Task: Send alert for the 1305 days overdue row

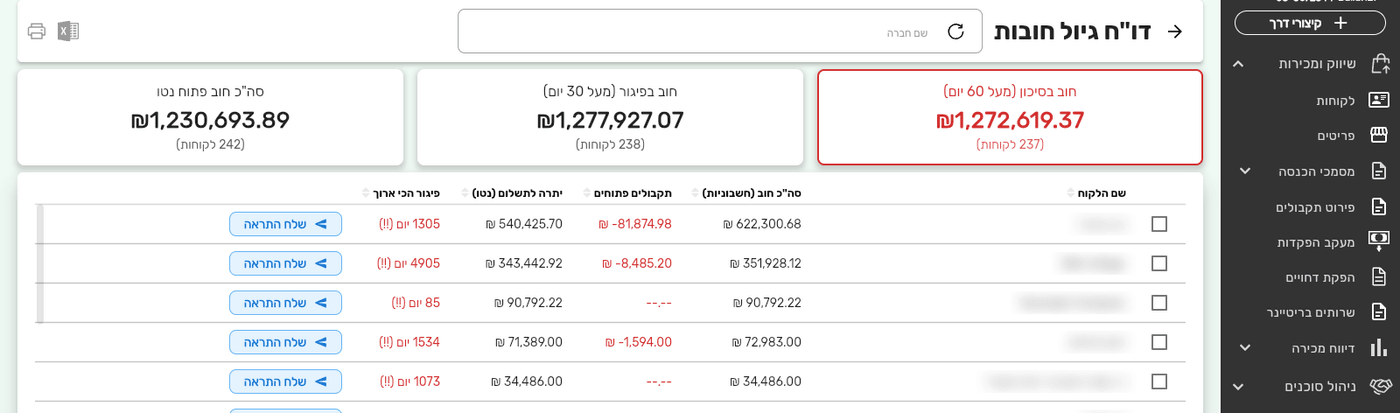Action: pyautogui.click(x=286, y=224)
